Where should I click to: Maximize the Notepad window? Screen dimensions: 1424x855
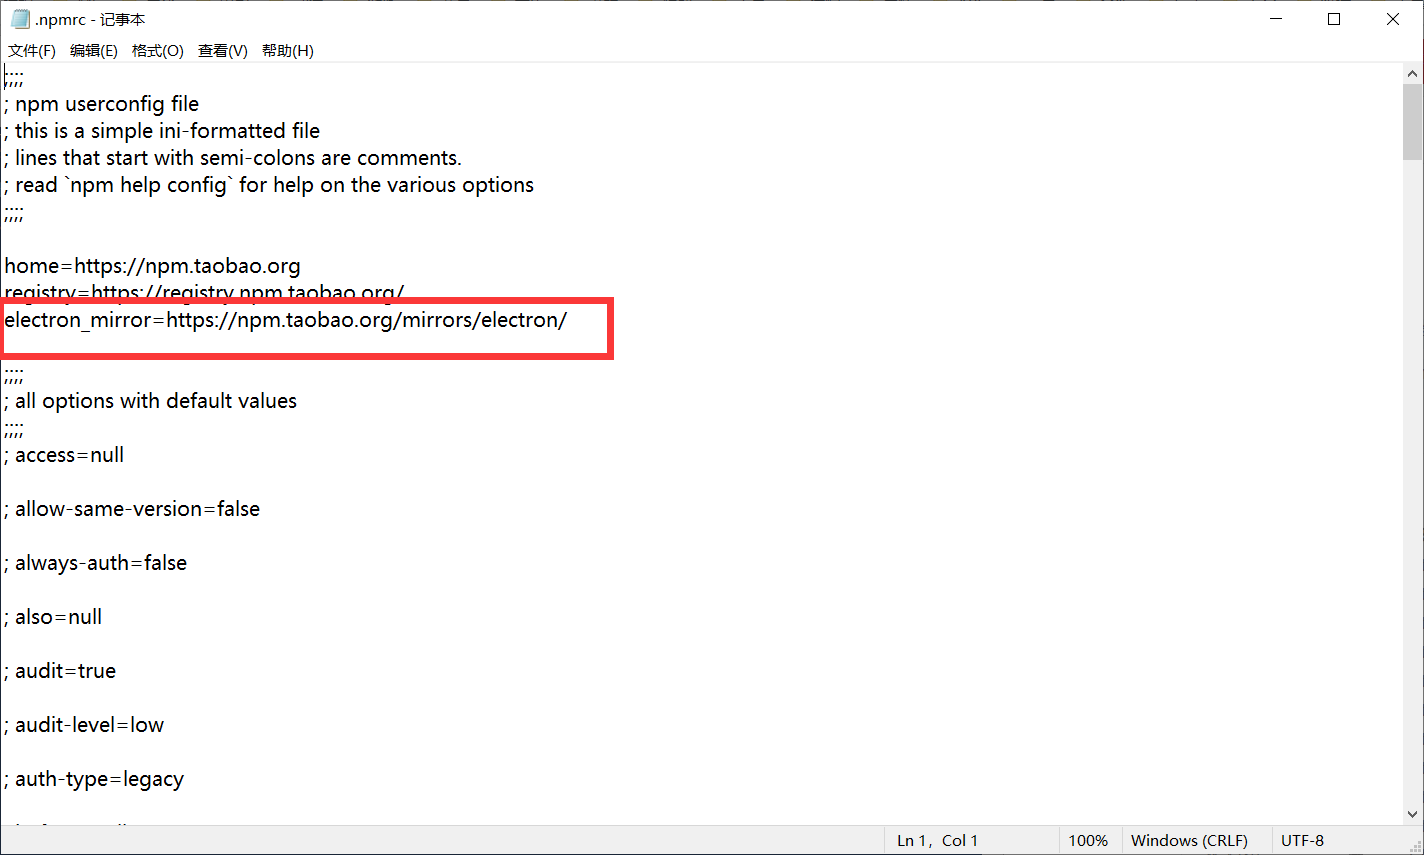coord(1334,19)
